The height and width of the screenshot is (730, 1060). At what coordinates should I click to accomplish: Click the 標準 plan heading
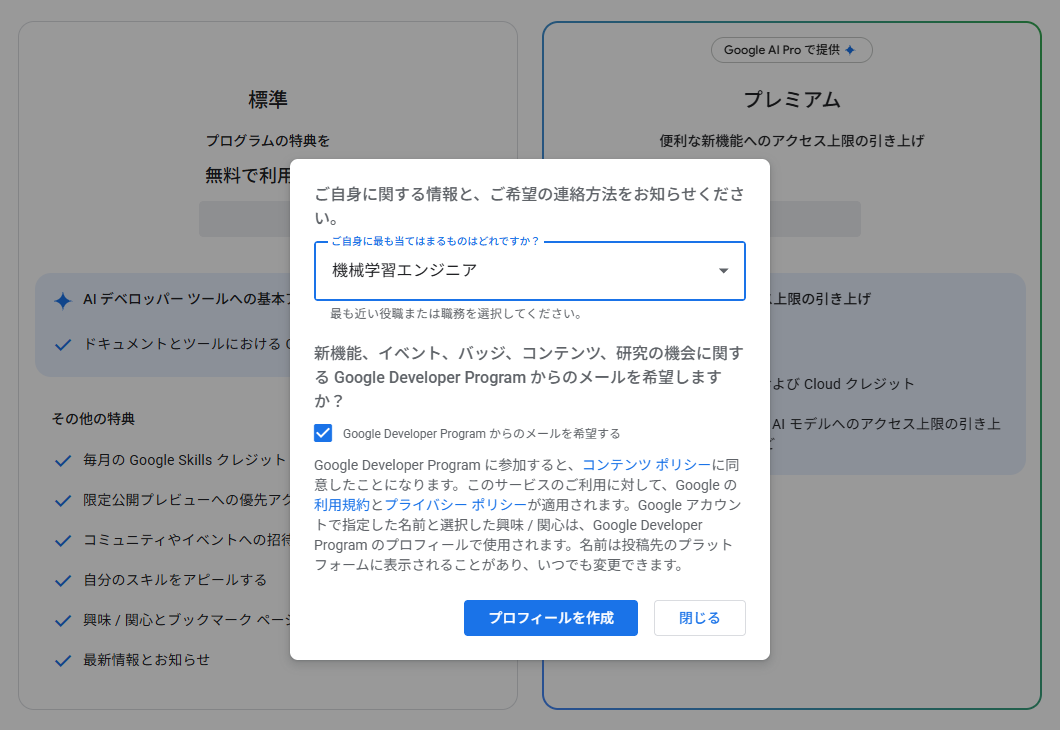tap(268, 100)
